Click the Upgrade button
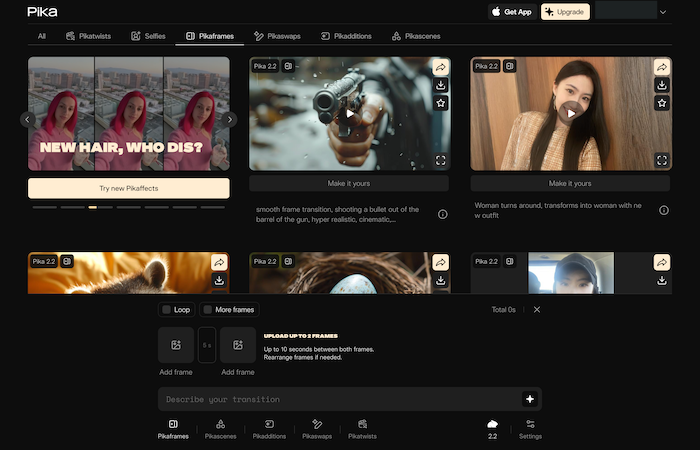 click(565, 12)
